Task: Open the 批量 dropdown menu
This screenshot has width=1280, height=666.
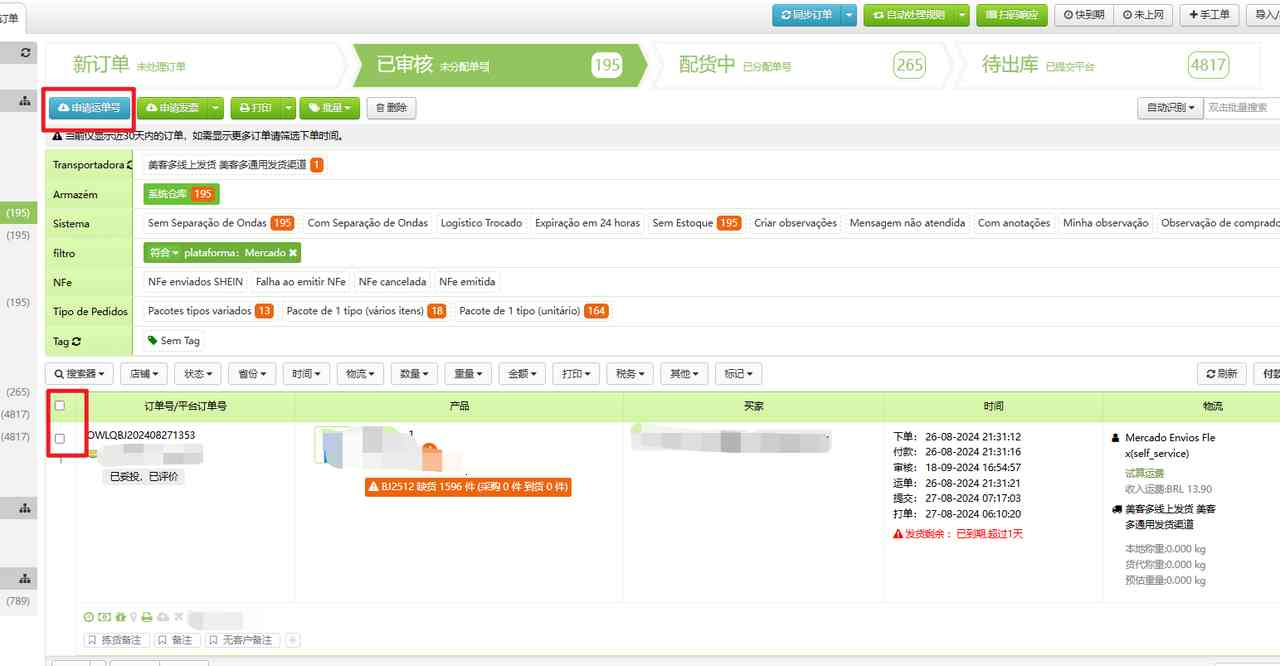Action: (x=329, y=108)
